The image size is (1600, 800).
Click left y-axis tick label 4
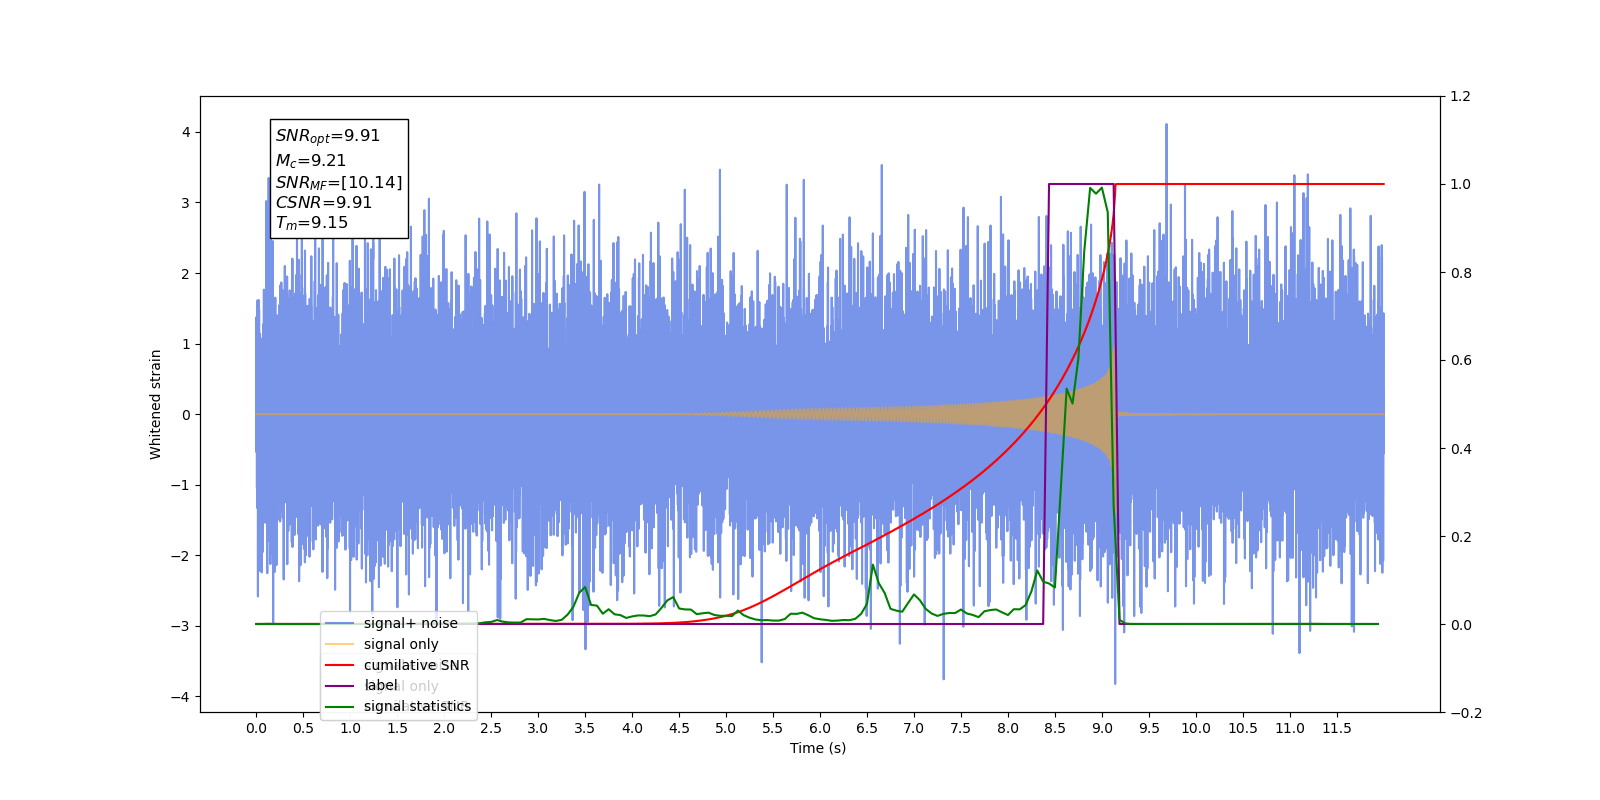[x=186, y=132]
